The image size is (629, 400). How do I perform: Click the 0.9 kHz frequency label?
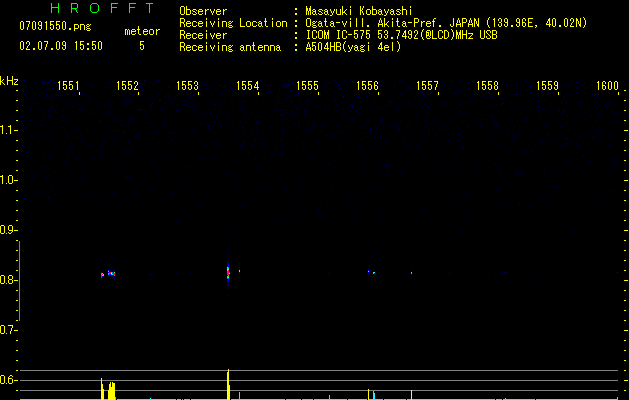[8, 230]
